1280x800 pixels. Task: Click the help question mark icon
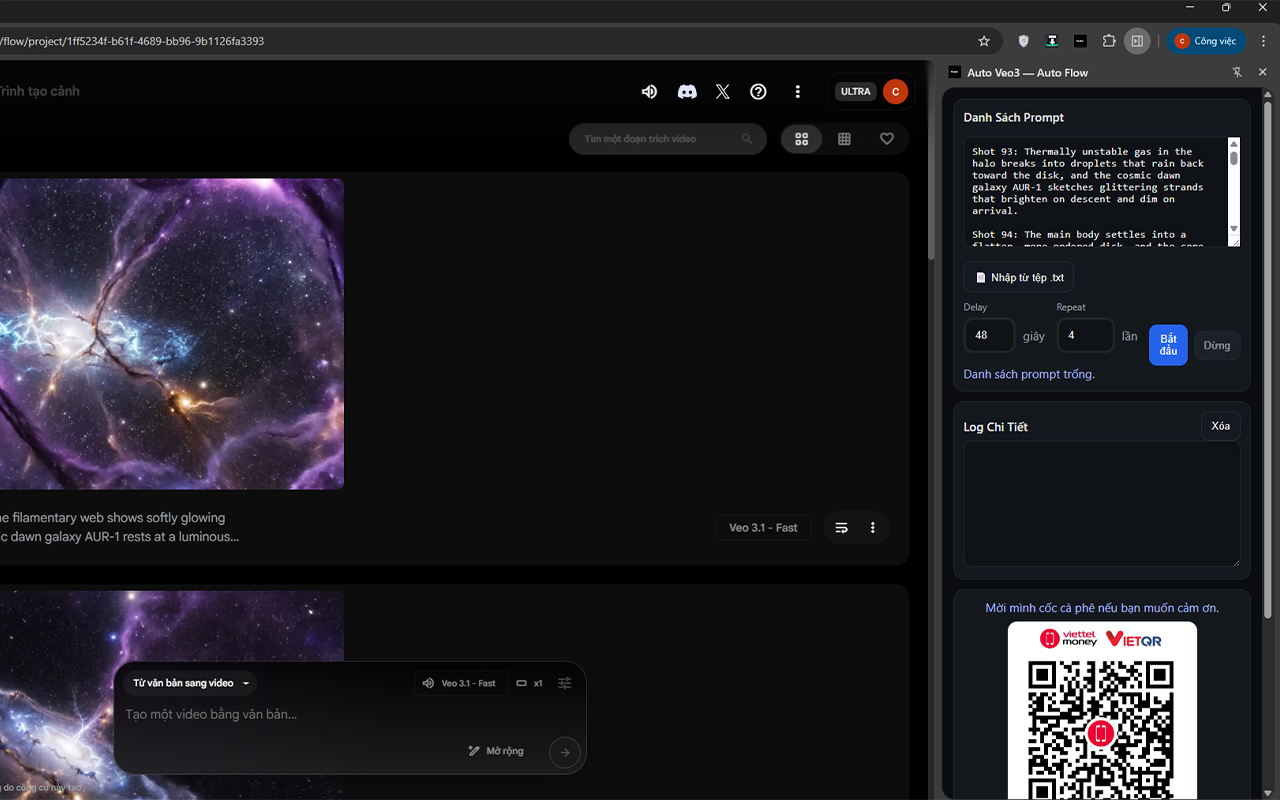coord(758,92)
